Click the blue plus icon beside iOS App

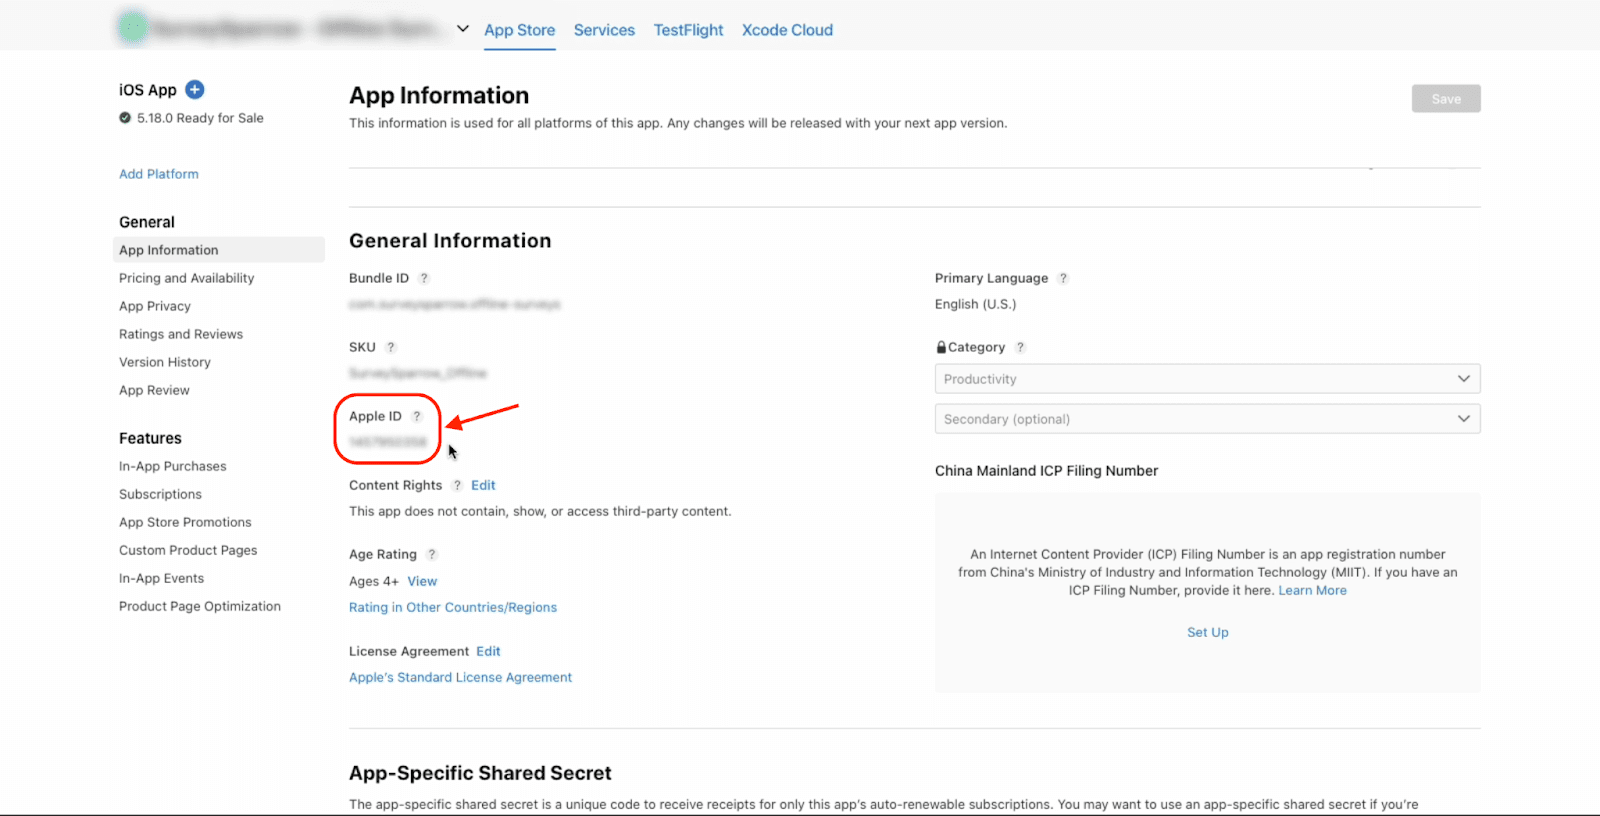click(195, 90)
